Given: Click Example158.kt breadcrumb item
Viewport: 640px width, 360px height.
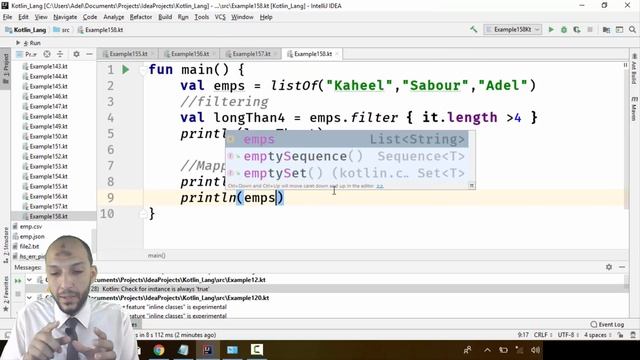Looking at the screenshot, I should click(100, 30).
